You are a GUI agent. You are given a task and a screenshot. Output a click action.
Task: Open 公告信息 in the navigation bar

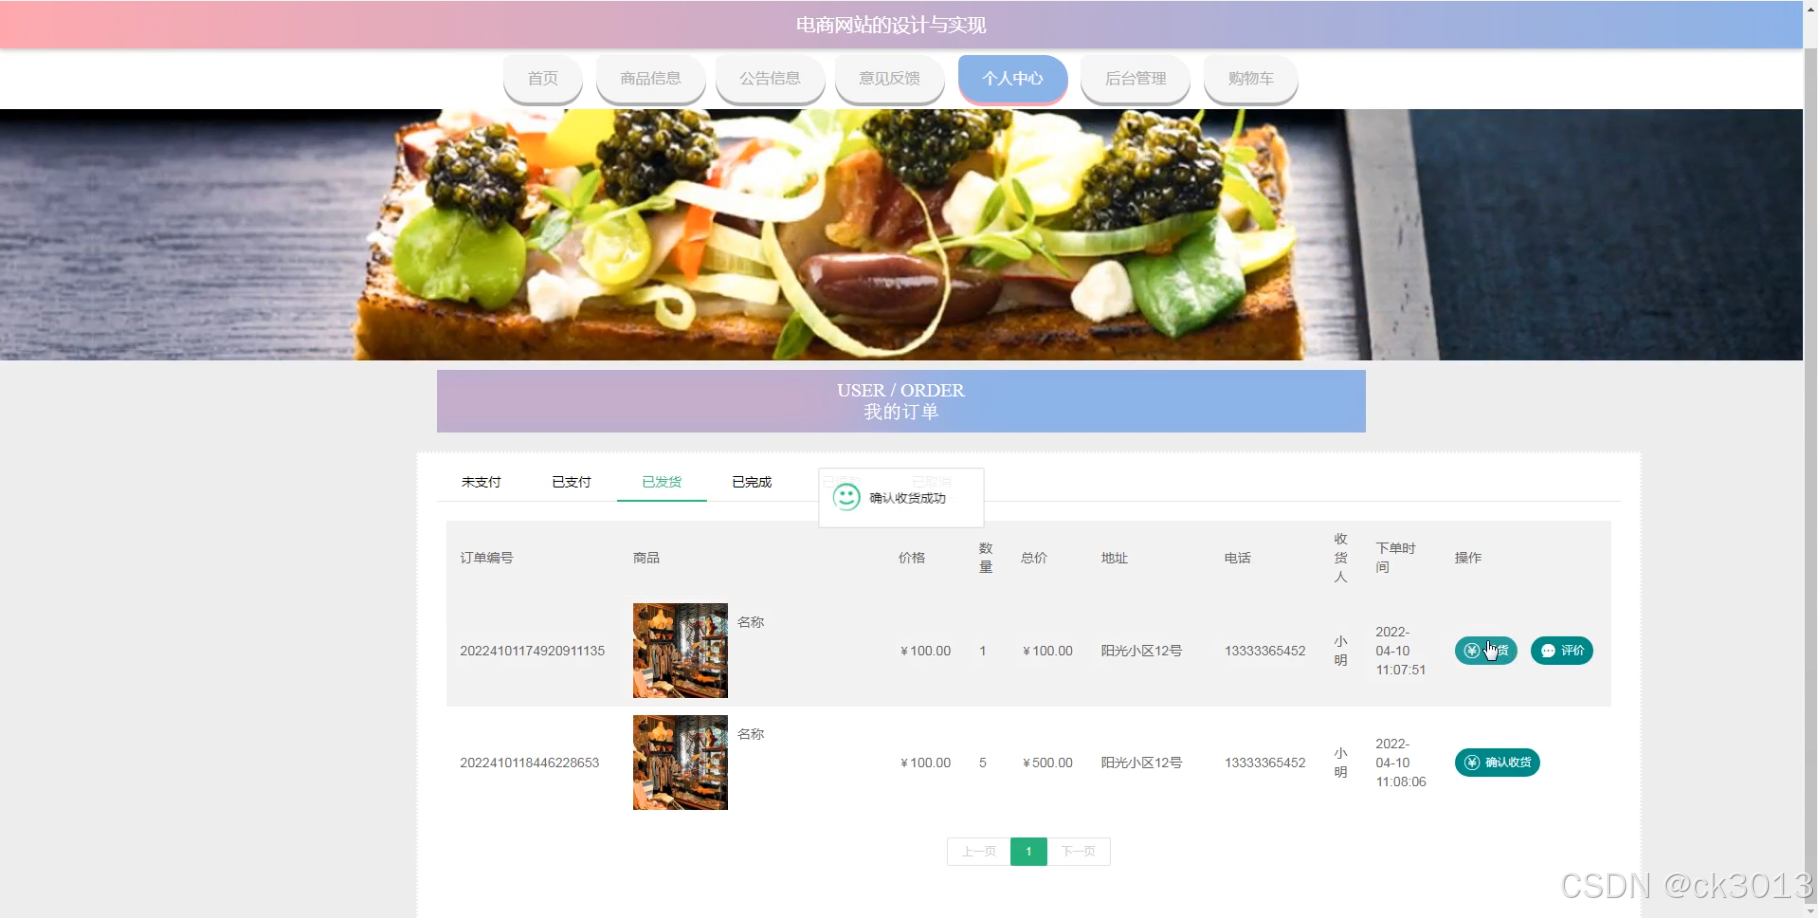[x=770, y=78]
